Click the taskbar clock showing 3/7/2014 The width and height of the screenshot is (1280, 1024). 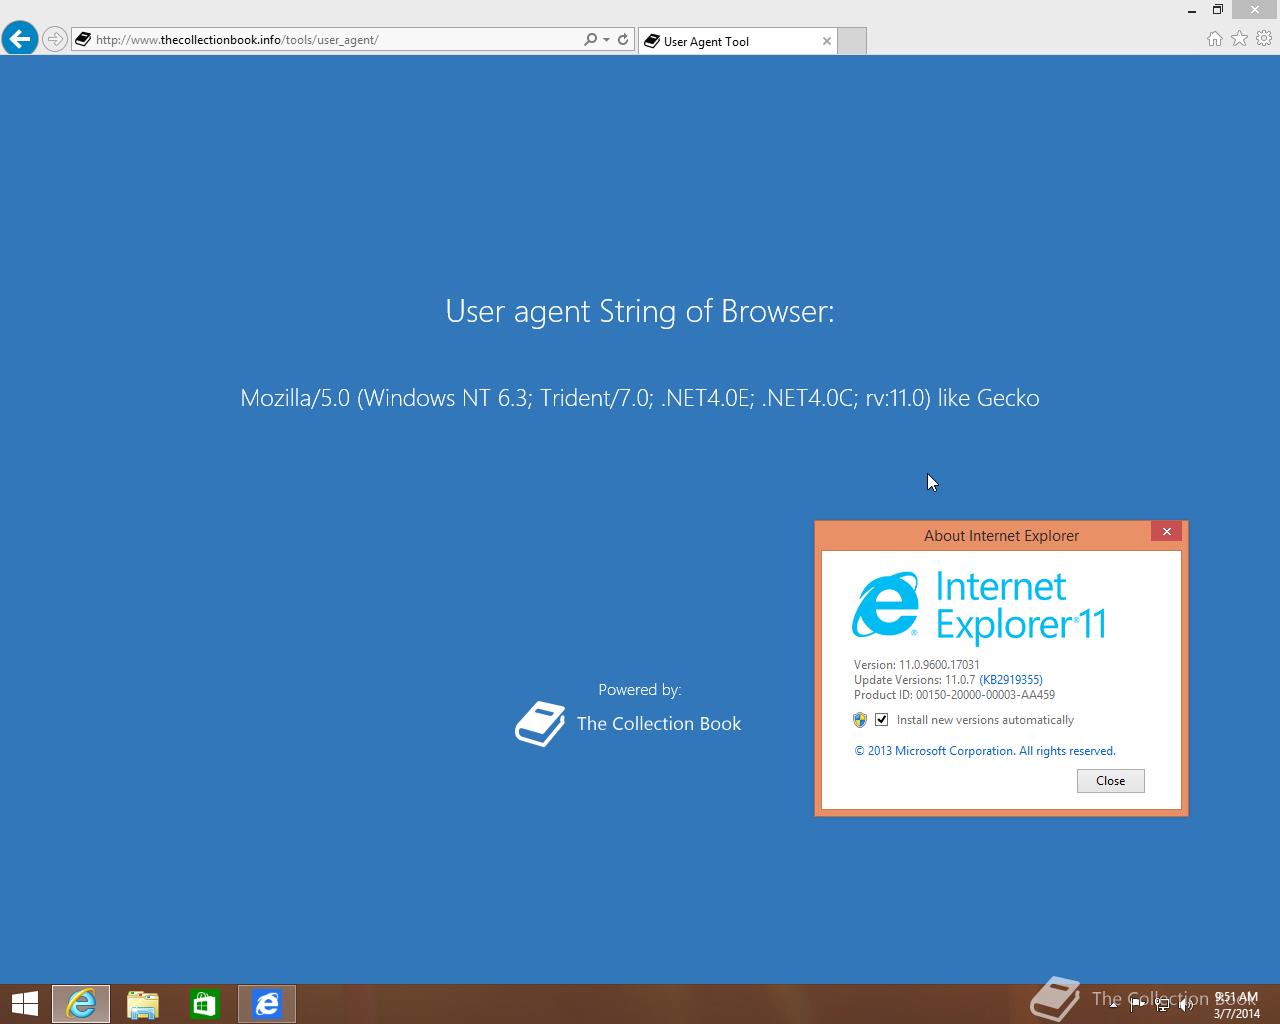tap(1236, 1005)
